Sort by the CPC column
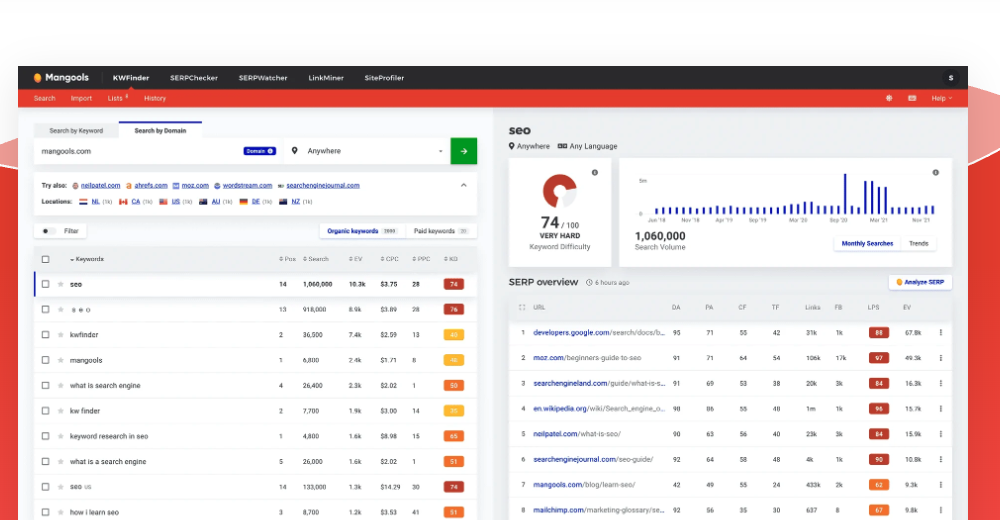Viewport: 1000px width, 520px height. click(x=390, y=259)
